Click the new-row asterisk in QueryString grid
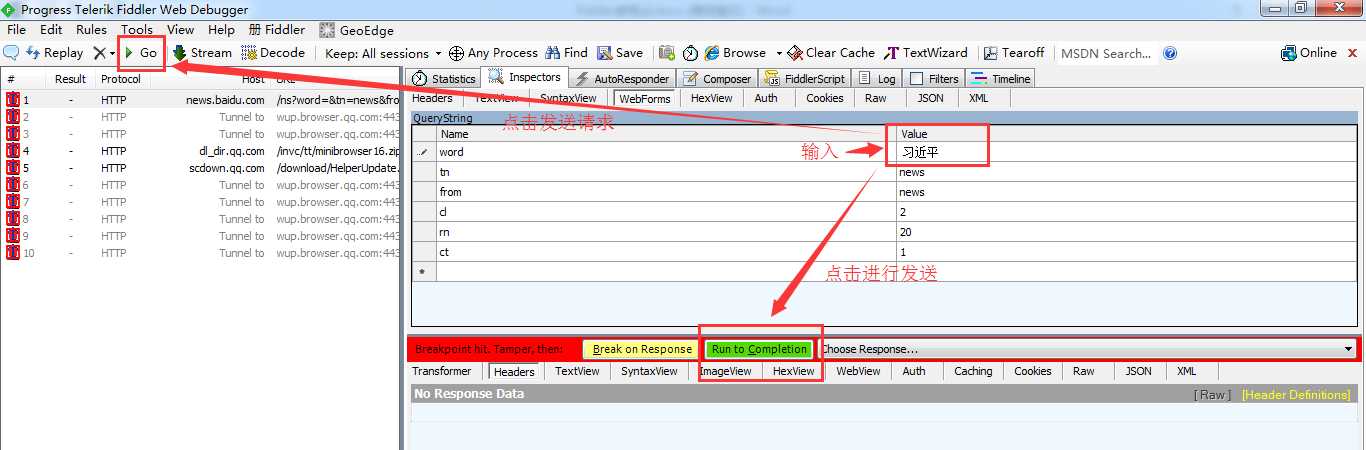1366x450 pixels. pyautogui.click(x=422, y=271)
